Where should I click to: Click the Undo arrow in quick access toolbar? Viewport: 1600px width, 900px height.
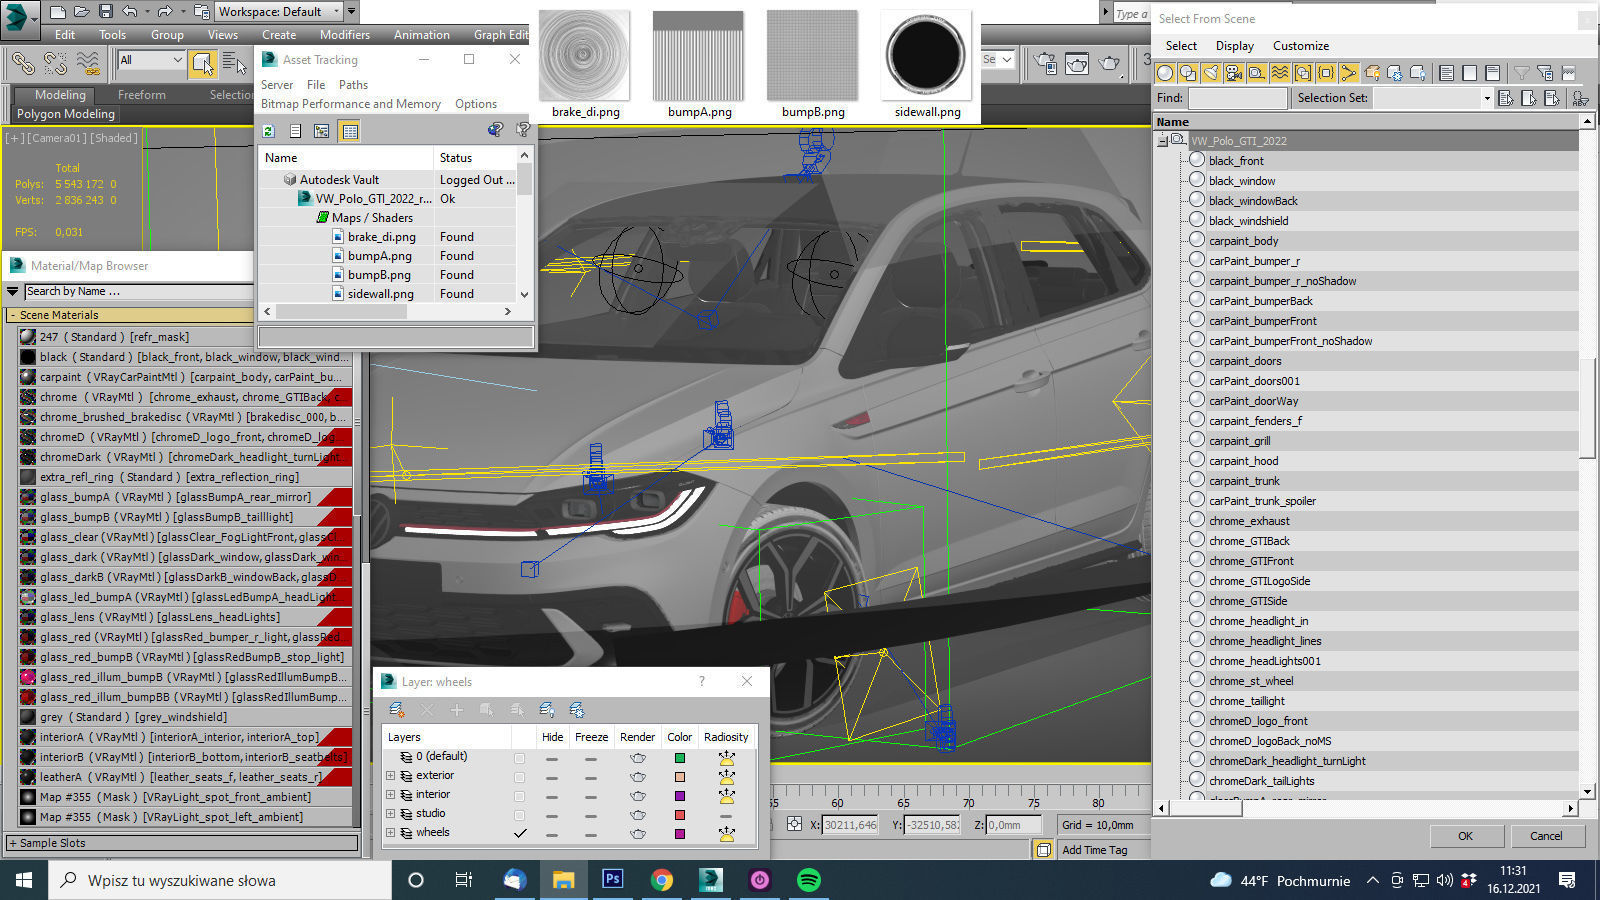click(130, 12)
